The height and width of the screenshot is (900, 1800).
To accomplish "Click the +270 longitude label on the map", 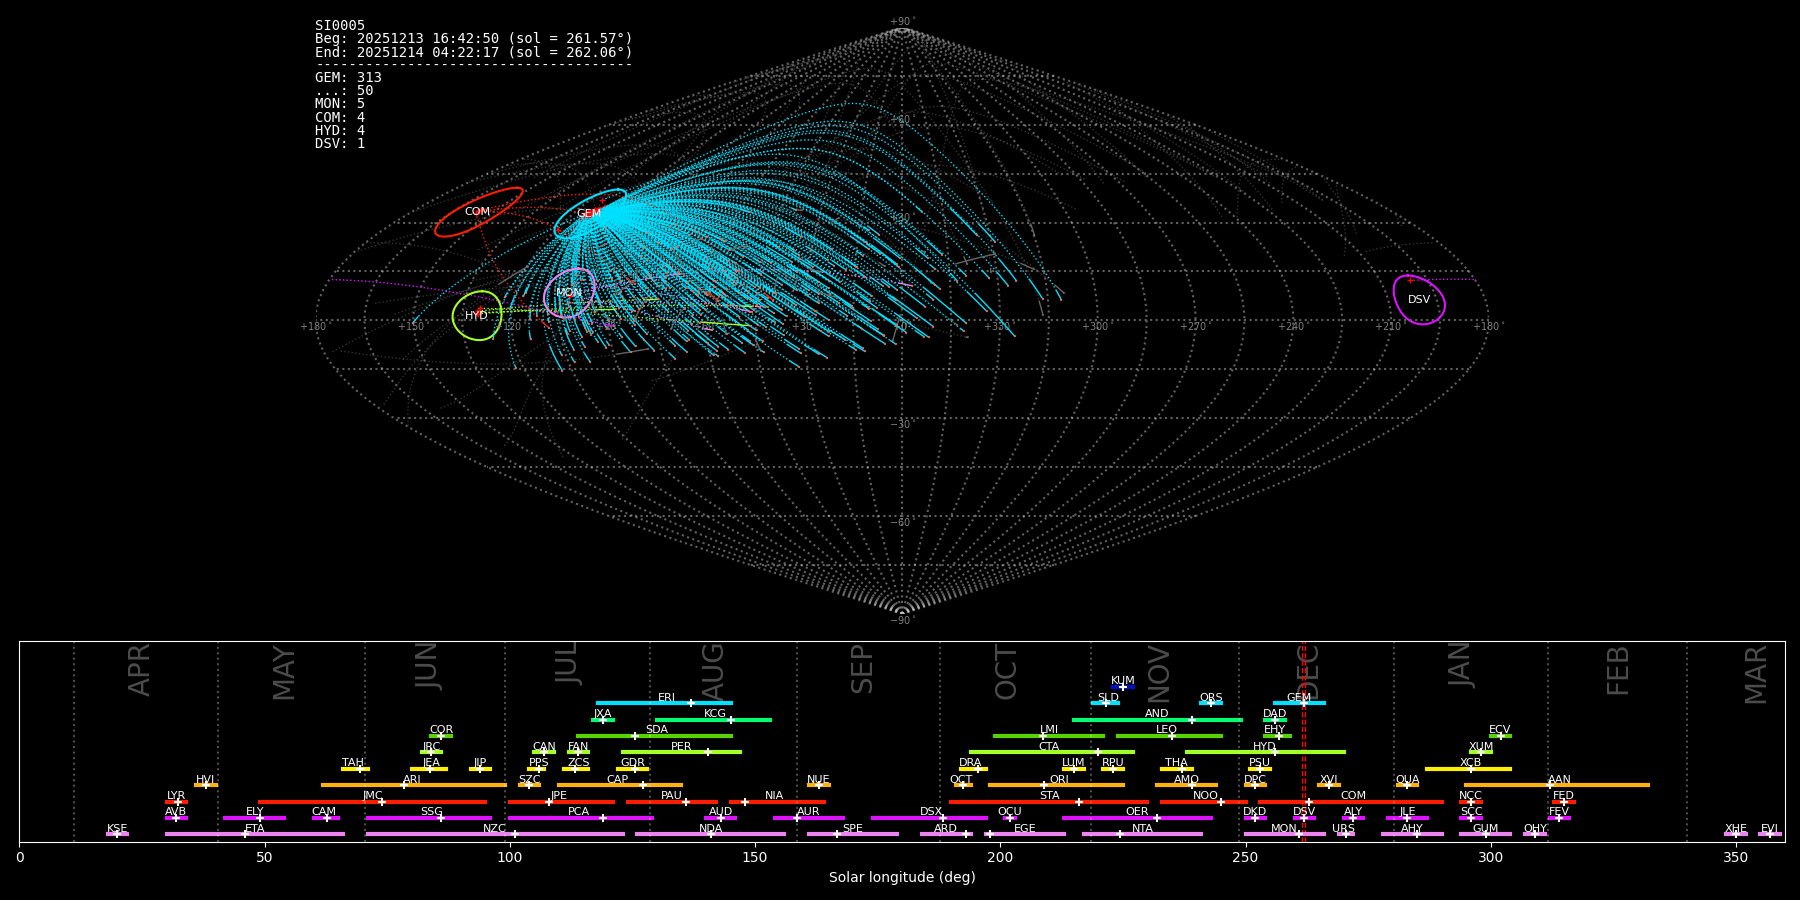I will pos(1193,326).
